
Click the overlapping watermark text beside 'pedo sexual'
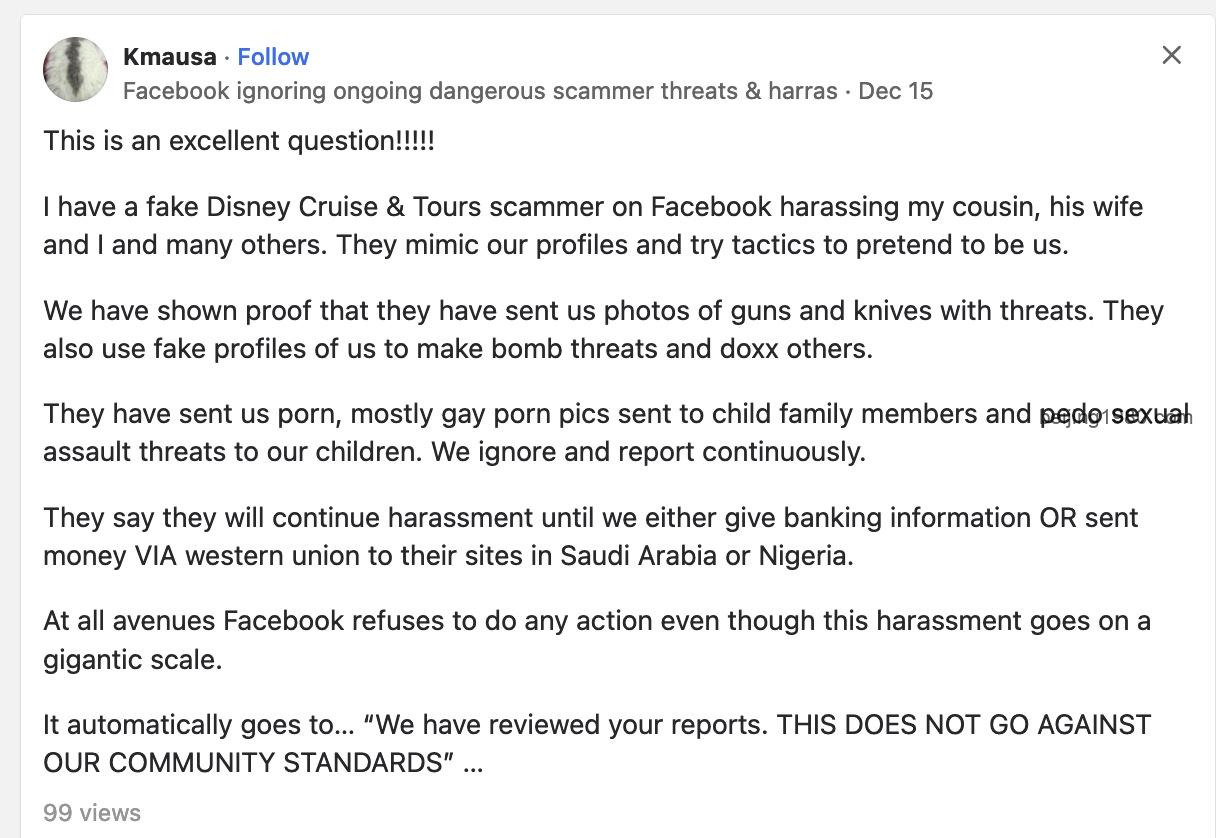click(x=1117, y=418)
